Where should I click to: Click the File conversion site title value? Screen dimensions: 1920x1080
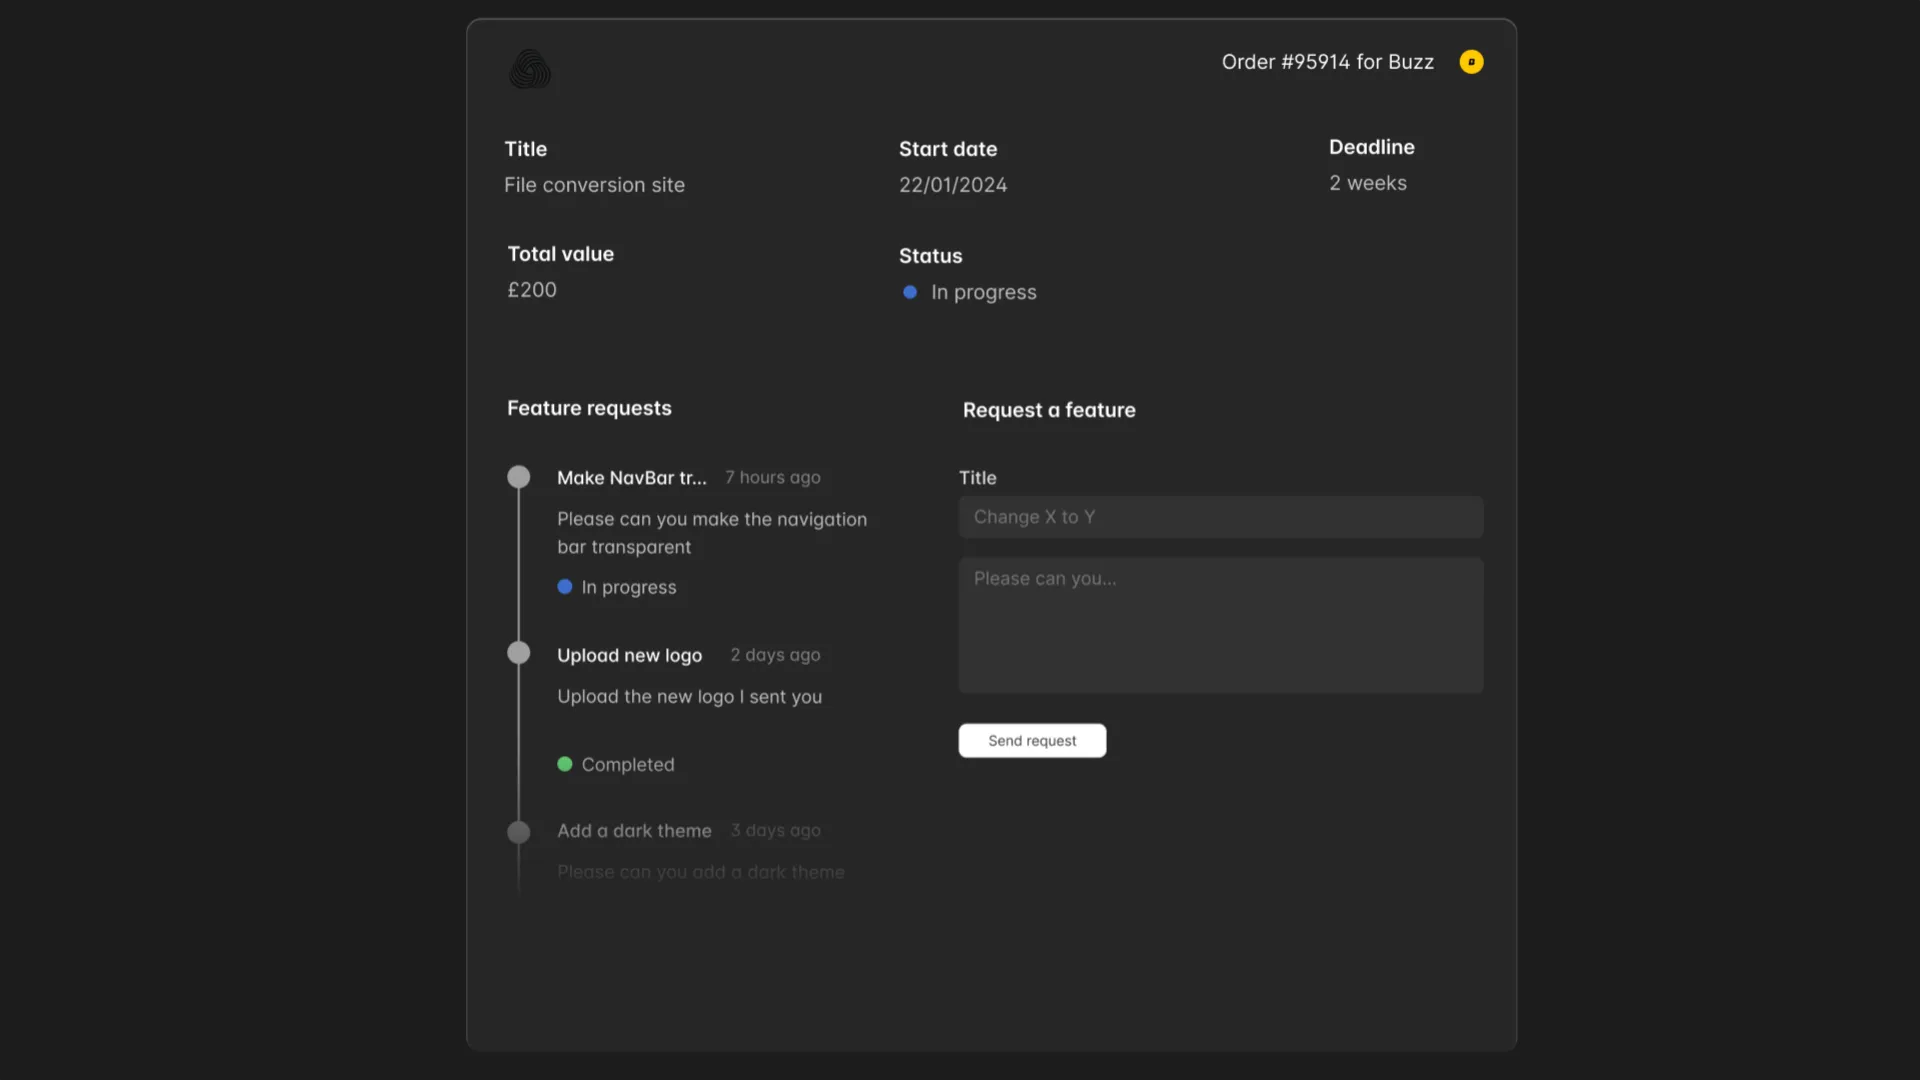(594, 185)
